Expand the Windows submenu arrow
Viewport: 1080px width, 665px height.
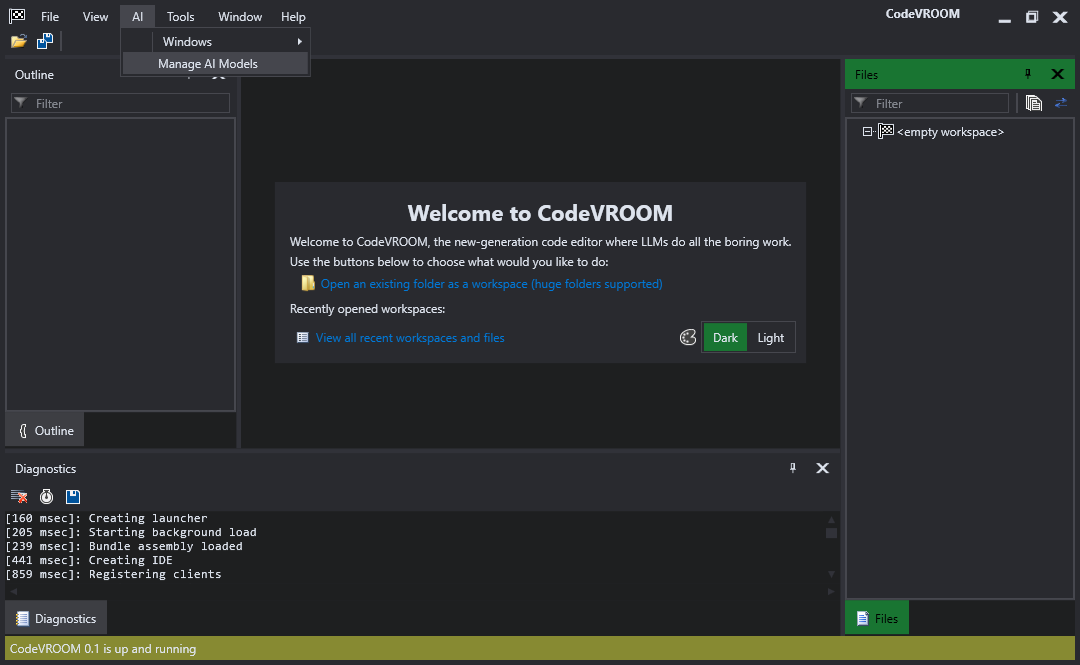pos(300,41)
